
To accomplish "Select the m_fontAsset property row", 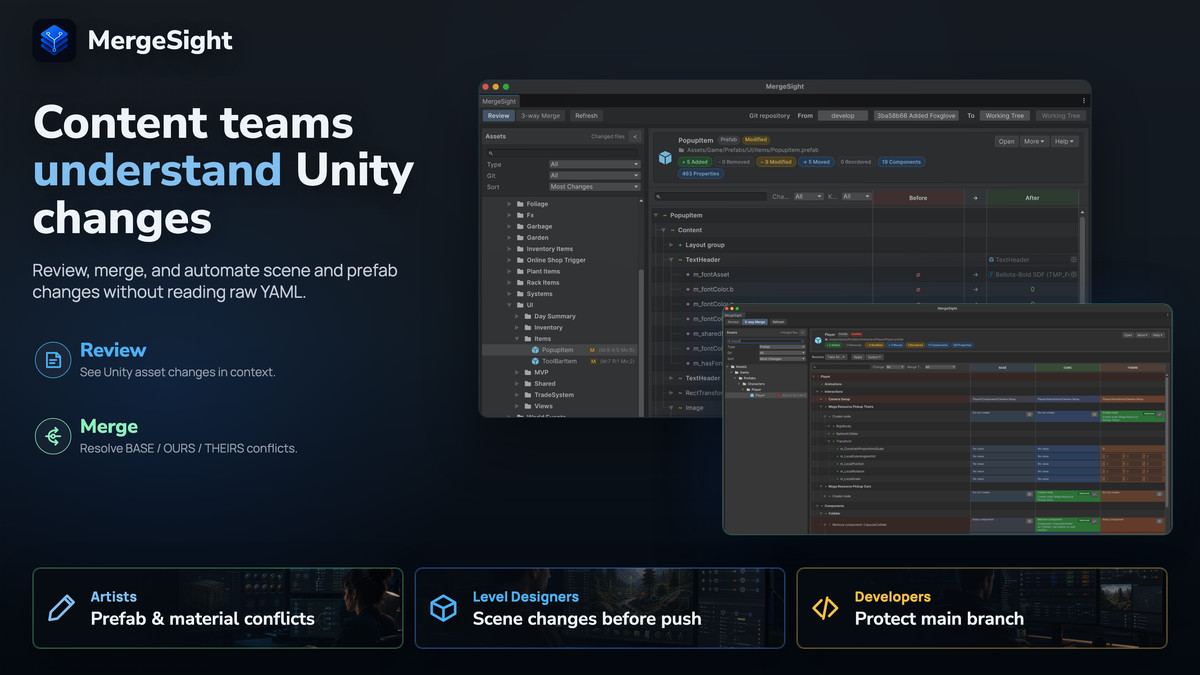I will click(865, 274).
